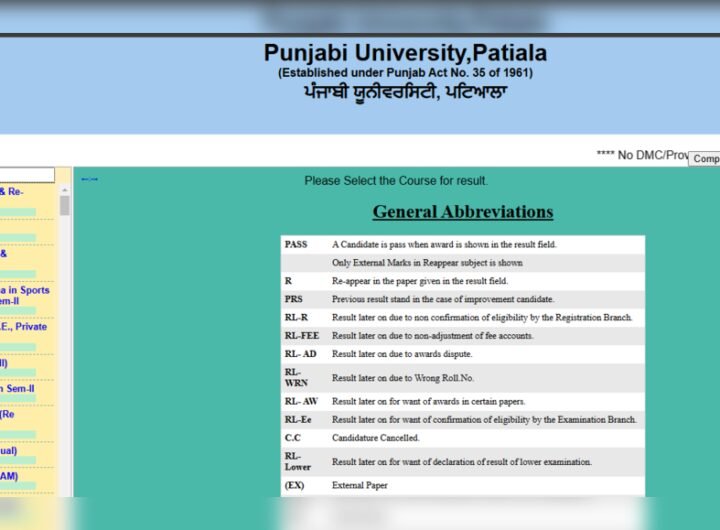The width and height of the screenshot is (720, 530).
Task: Click the small blue arrow link in the results panel
Action: coord(90,179)
